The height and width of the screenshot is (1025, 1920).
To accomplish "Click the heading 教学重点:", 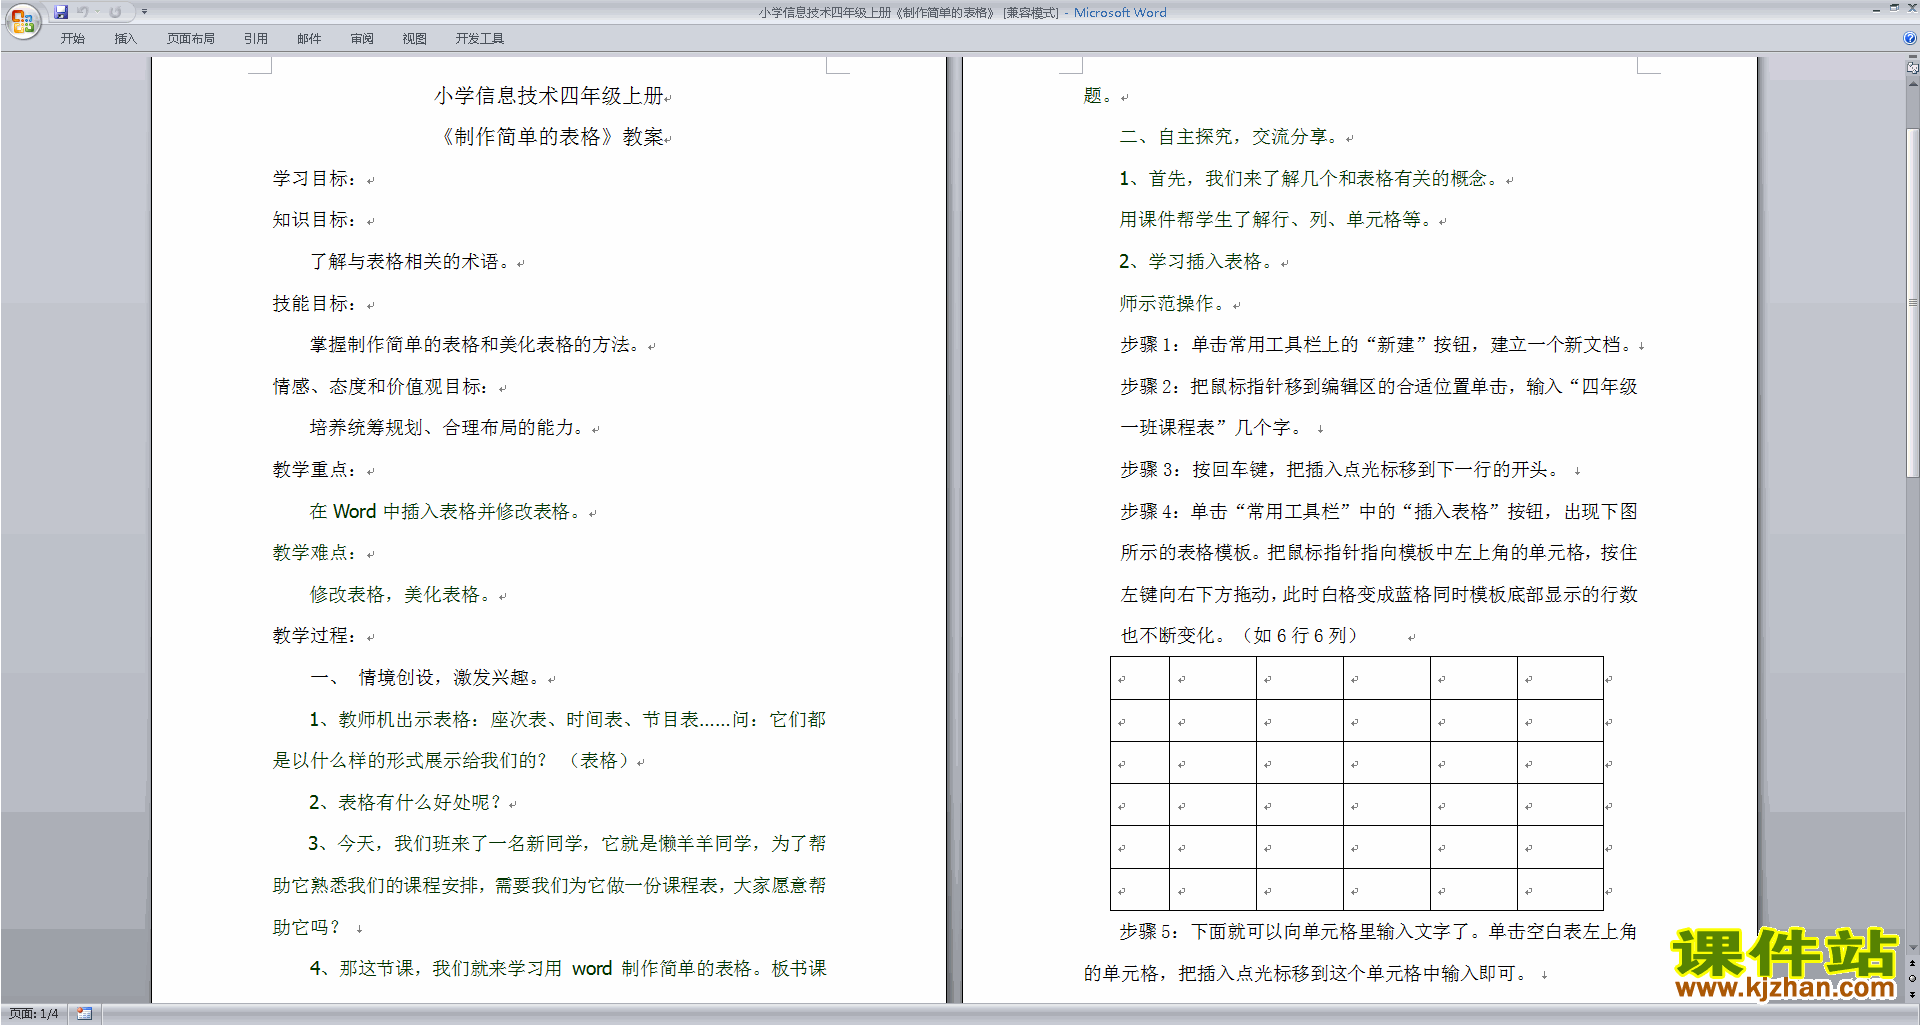I will (x=315, y=470).
